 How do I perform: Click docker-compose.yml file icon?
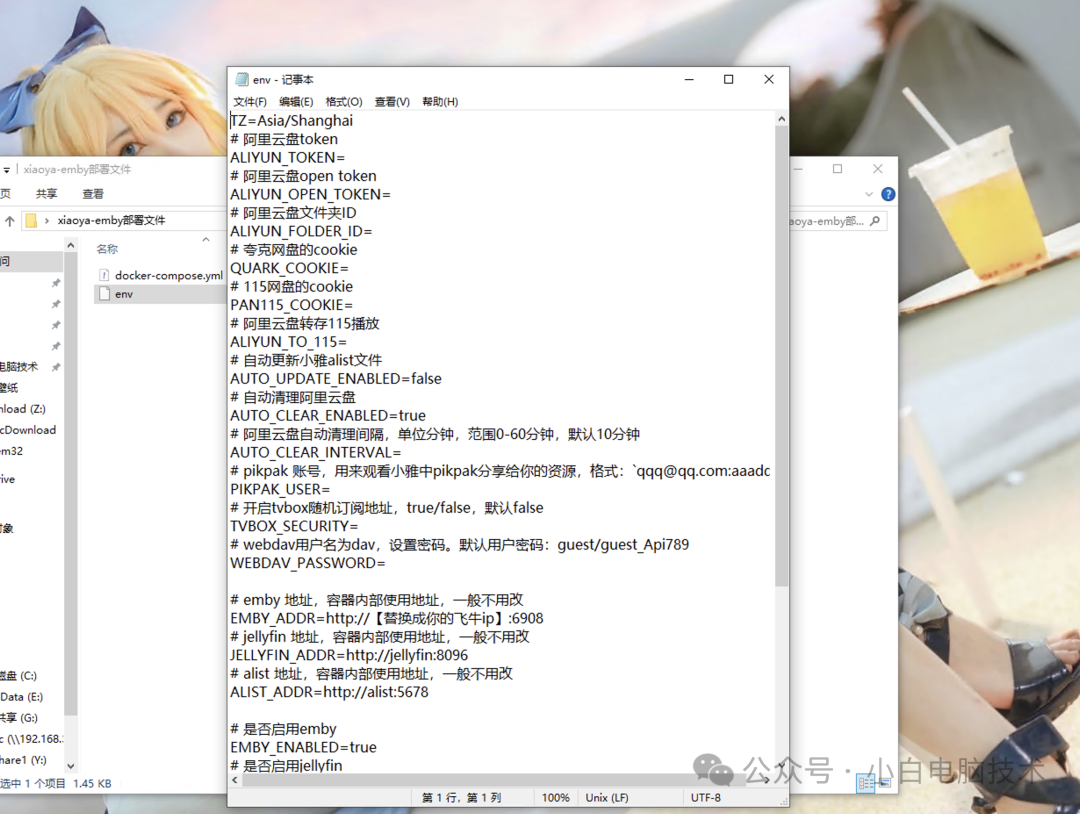105,275
